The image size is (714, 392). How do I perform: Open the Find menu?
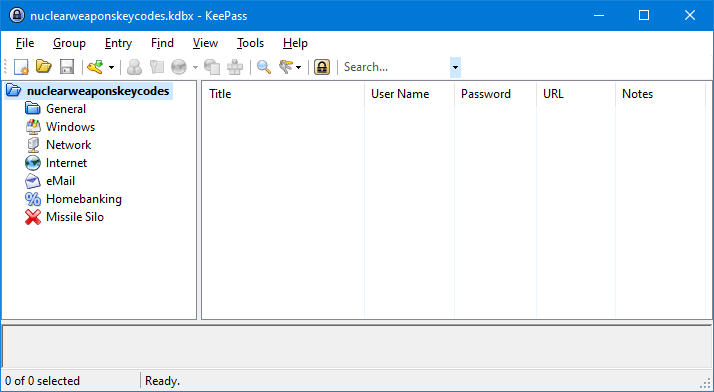pos(163,43)
